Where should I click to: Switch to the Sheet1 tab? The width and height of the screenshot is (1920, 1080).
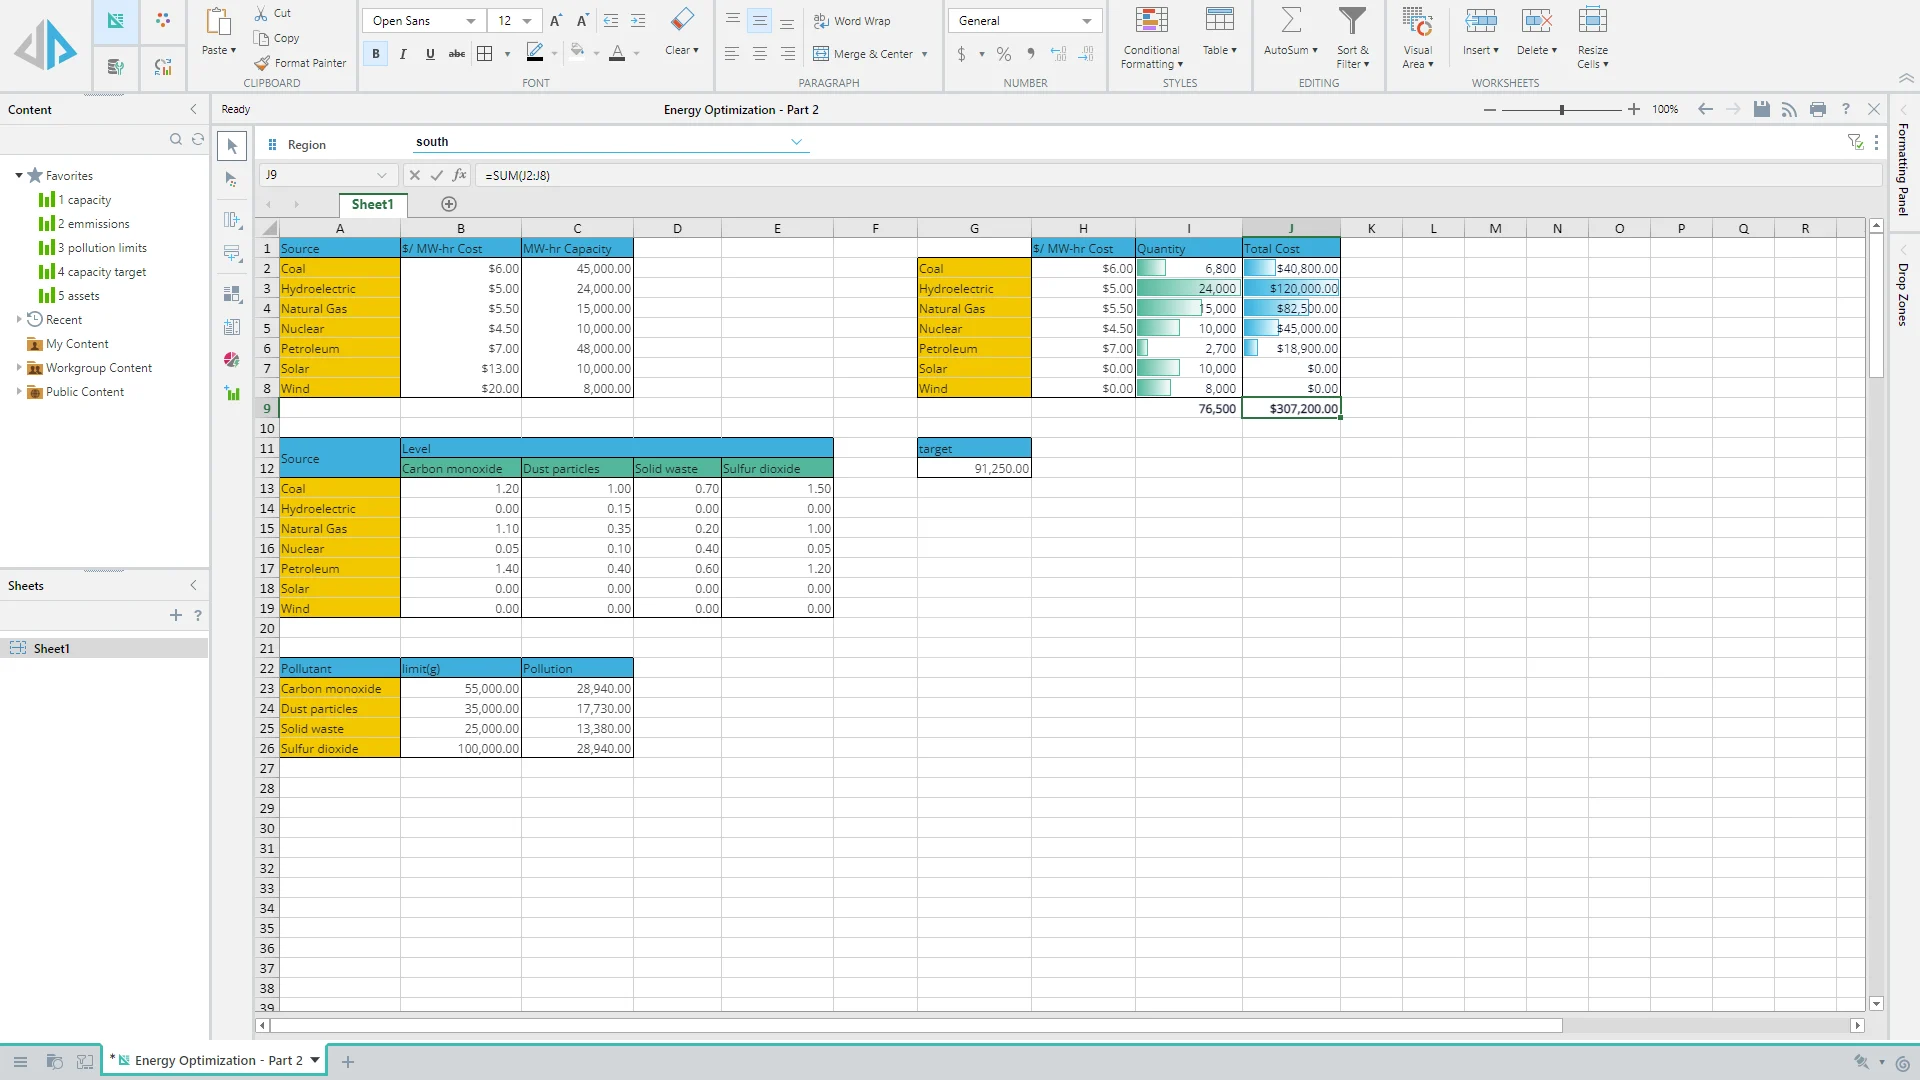click(x=372, y=204)
